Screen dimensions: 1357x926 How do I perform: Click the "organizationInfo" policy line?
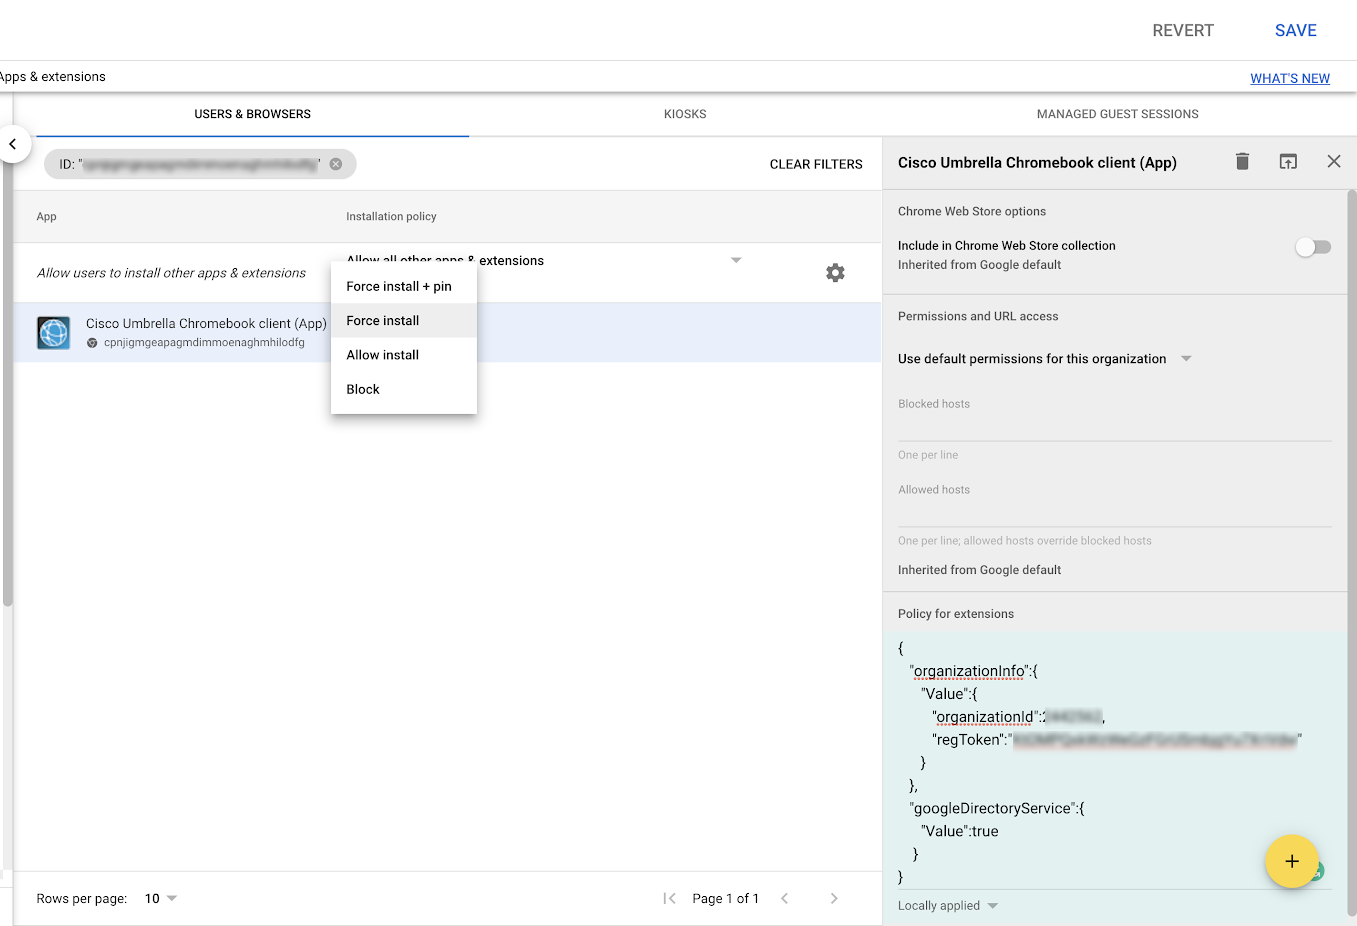pyautogui.click(x=973, y=671)
